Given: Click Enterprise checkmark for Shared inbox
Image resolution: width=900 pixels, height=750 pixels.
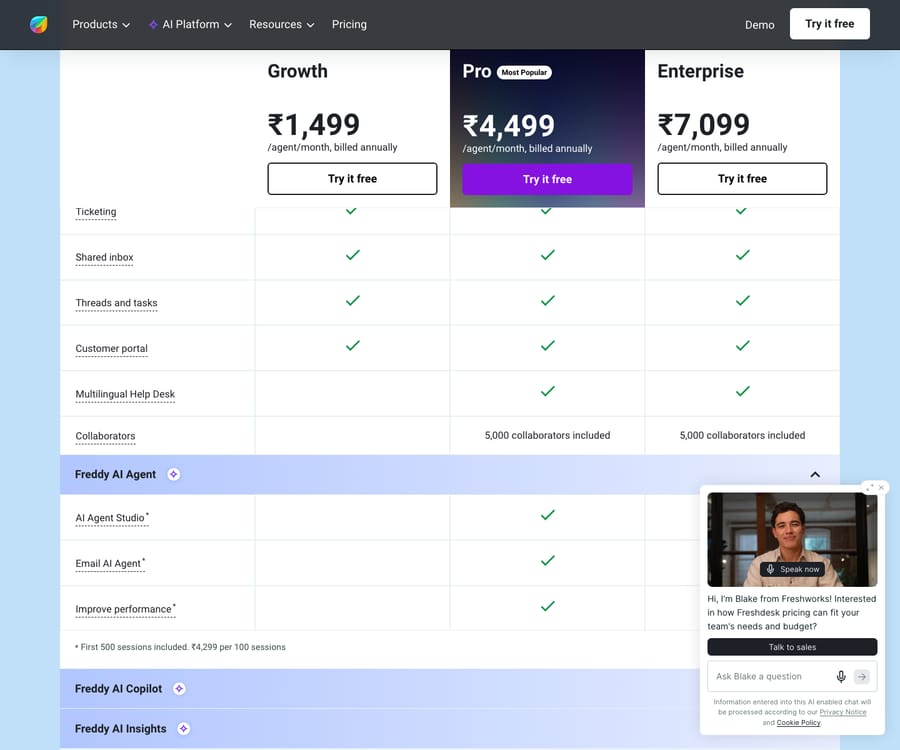Looking at the screenshot, I should (743, 255).
